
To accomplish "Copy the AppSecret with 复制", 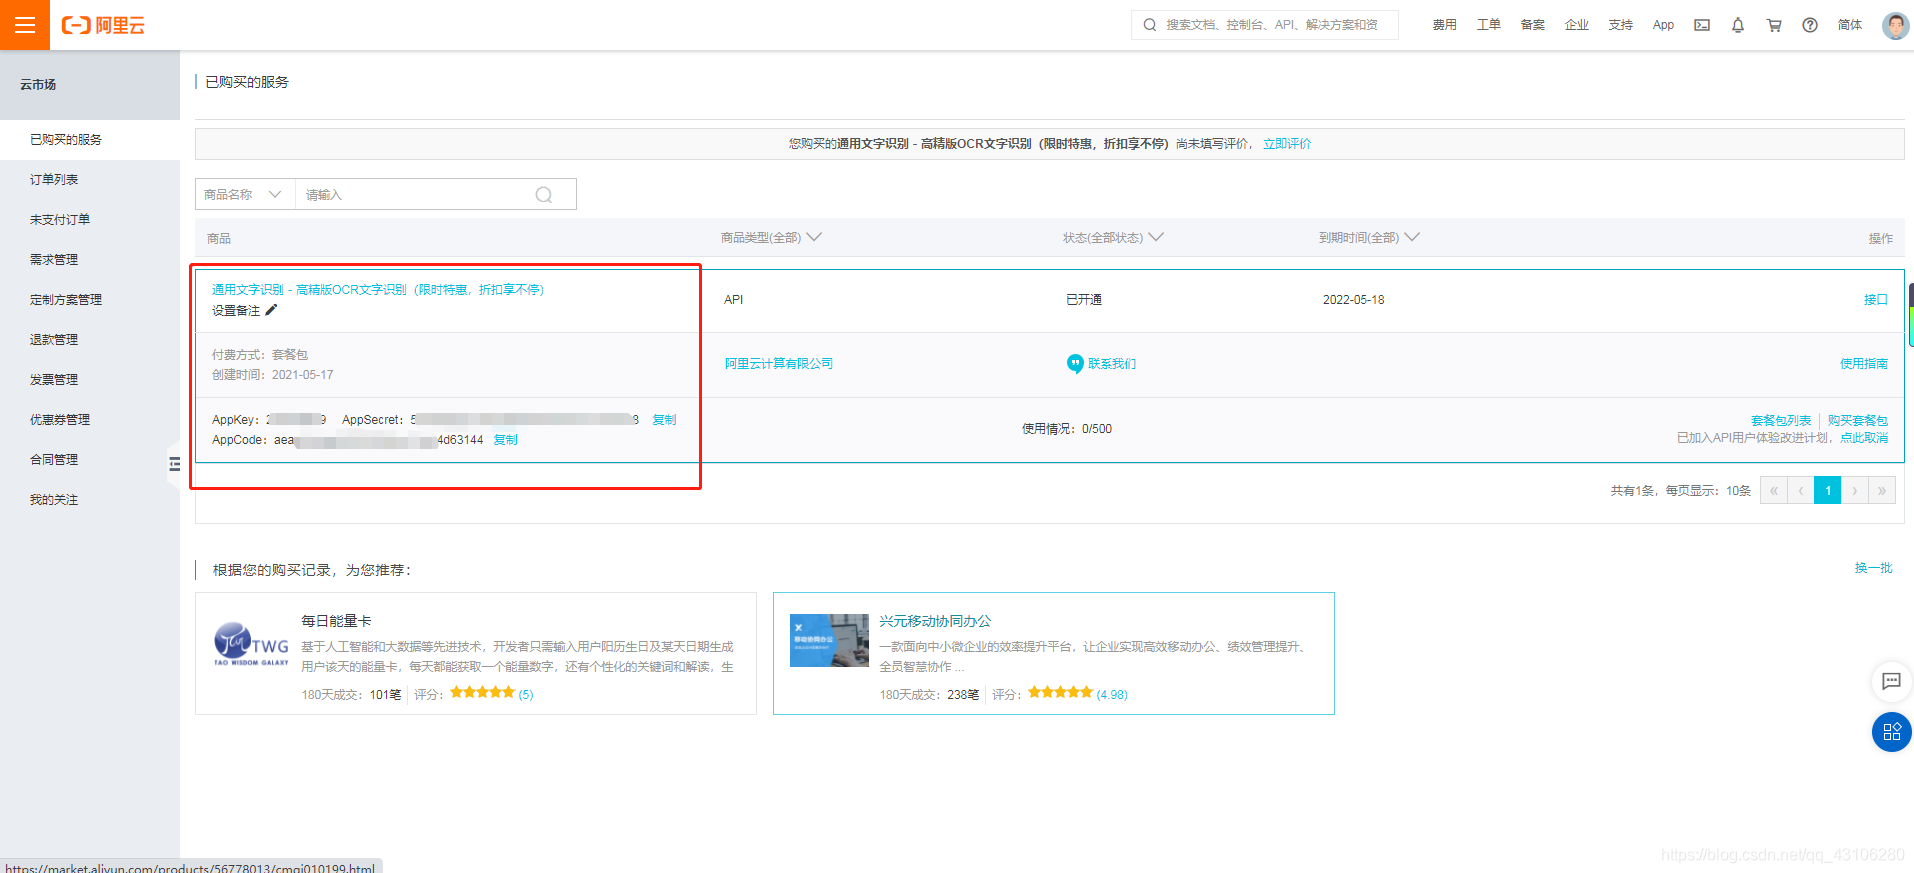I will pos(664,420).
